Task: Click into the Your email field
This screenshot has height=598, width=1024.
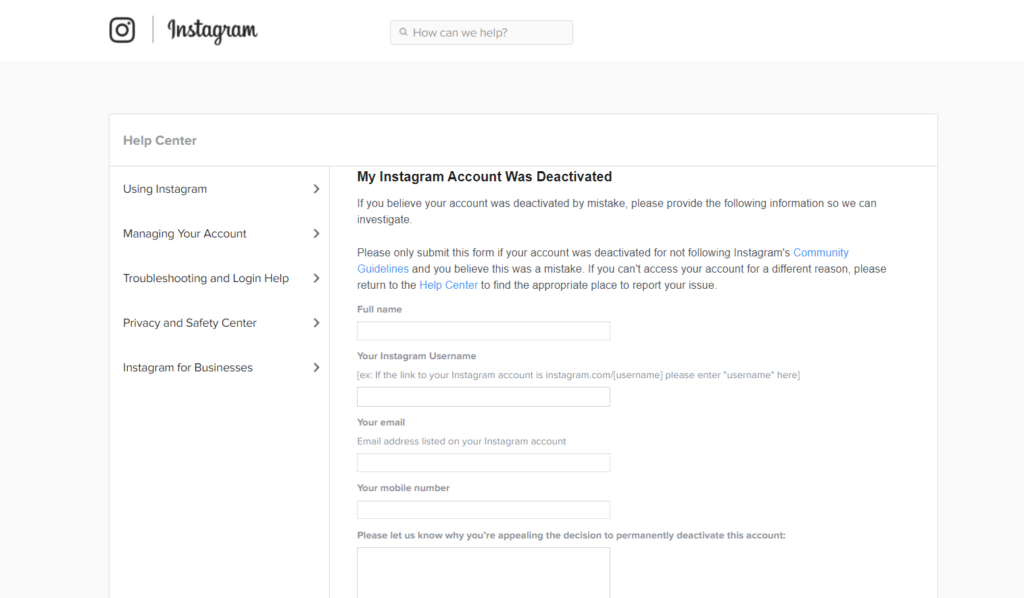Action: 483,463
